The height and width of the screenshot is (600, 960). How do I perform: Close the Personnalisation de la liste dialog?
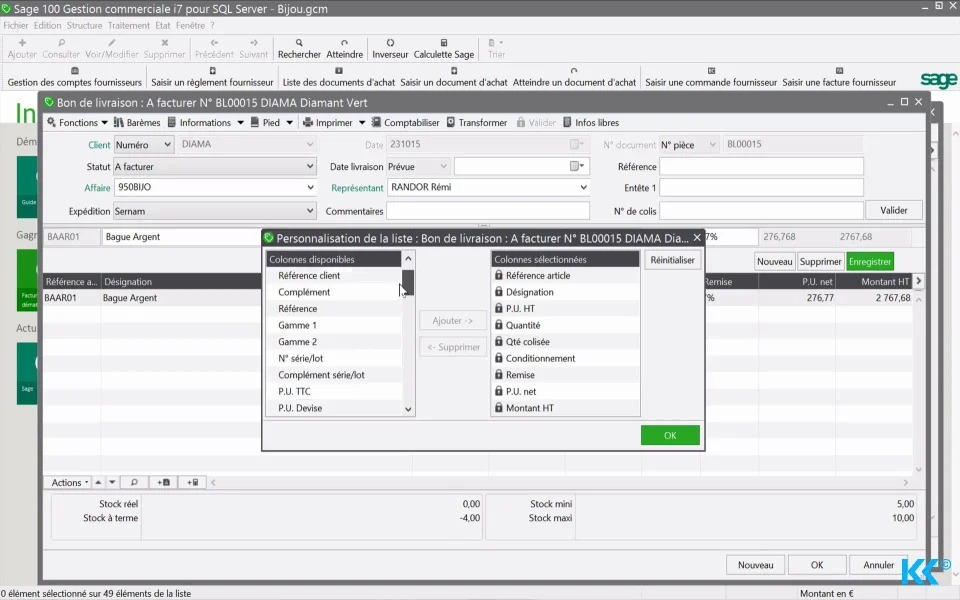tap(697, 238)
